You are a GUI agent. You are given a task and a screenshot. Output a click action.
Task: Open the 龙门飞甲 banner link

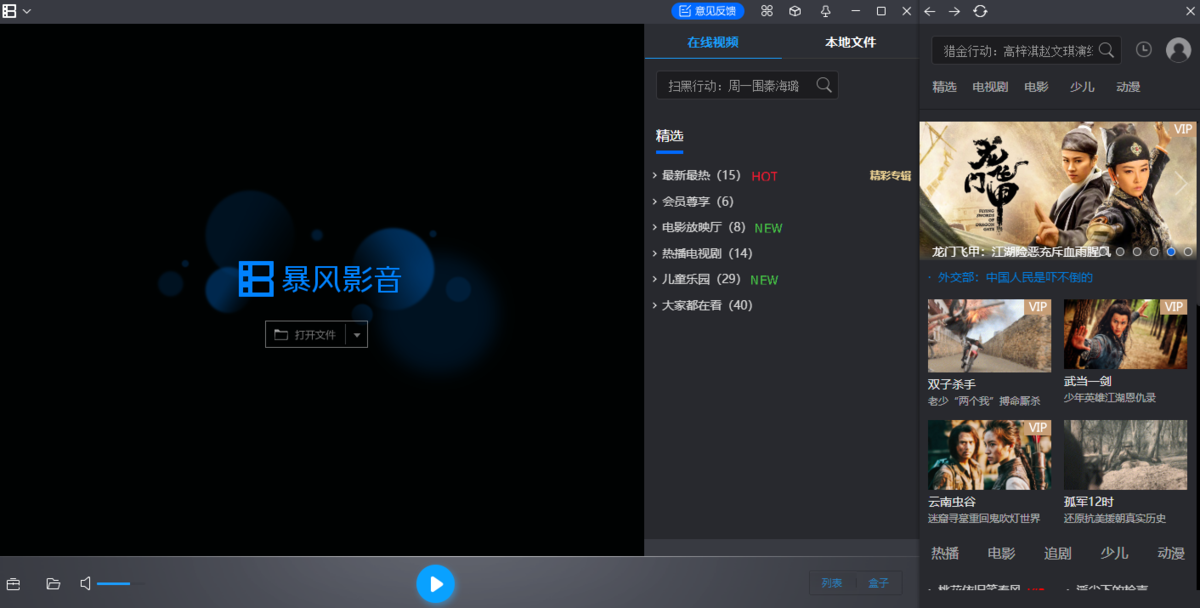pyautogui.click(x=1057, y=190)
